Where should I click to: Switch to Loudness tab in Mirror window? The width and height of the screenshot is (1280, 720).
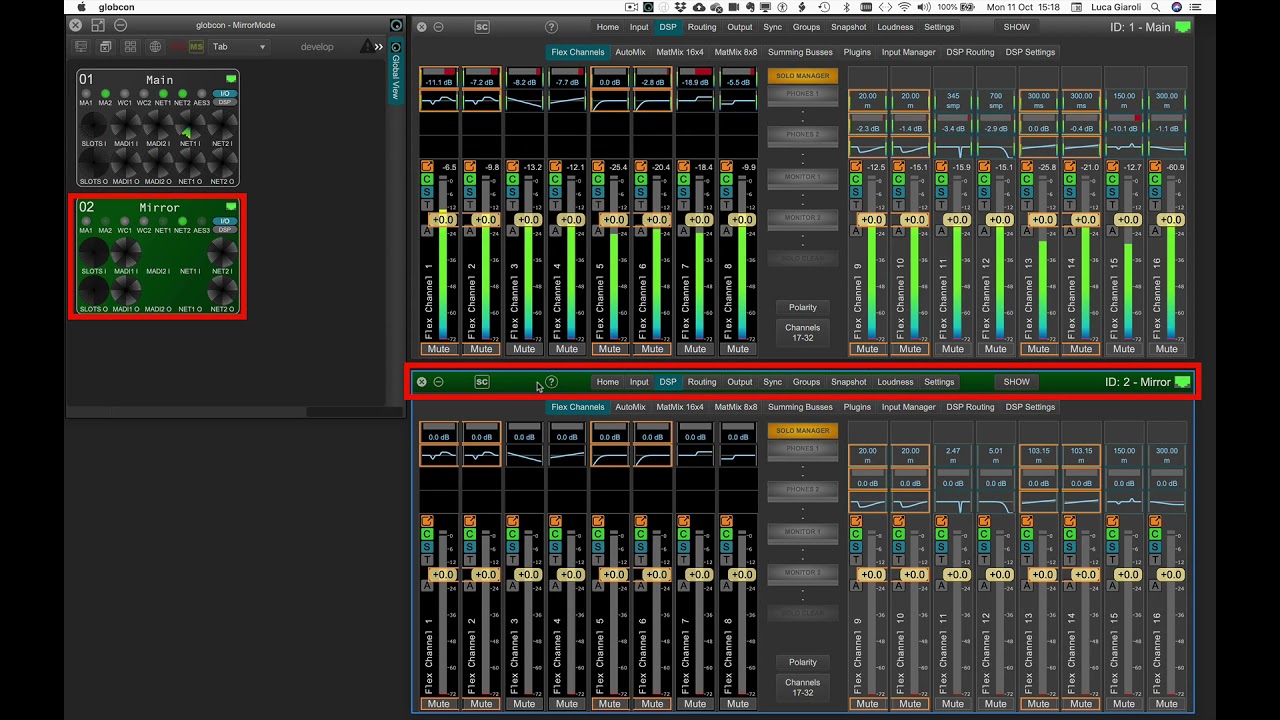[895, 382]
